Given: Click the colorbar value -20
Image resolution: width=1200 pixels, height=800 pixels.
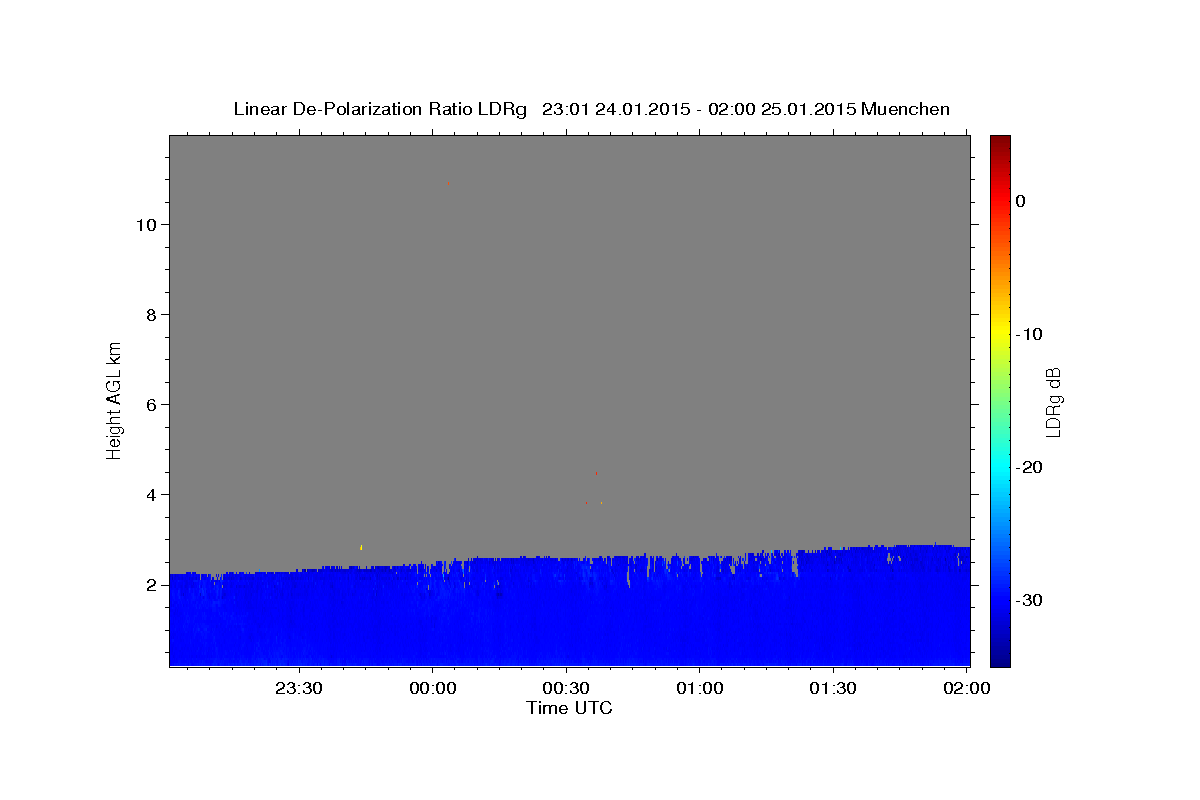Looking at the screenshot, I should [1029, 467].
